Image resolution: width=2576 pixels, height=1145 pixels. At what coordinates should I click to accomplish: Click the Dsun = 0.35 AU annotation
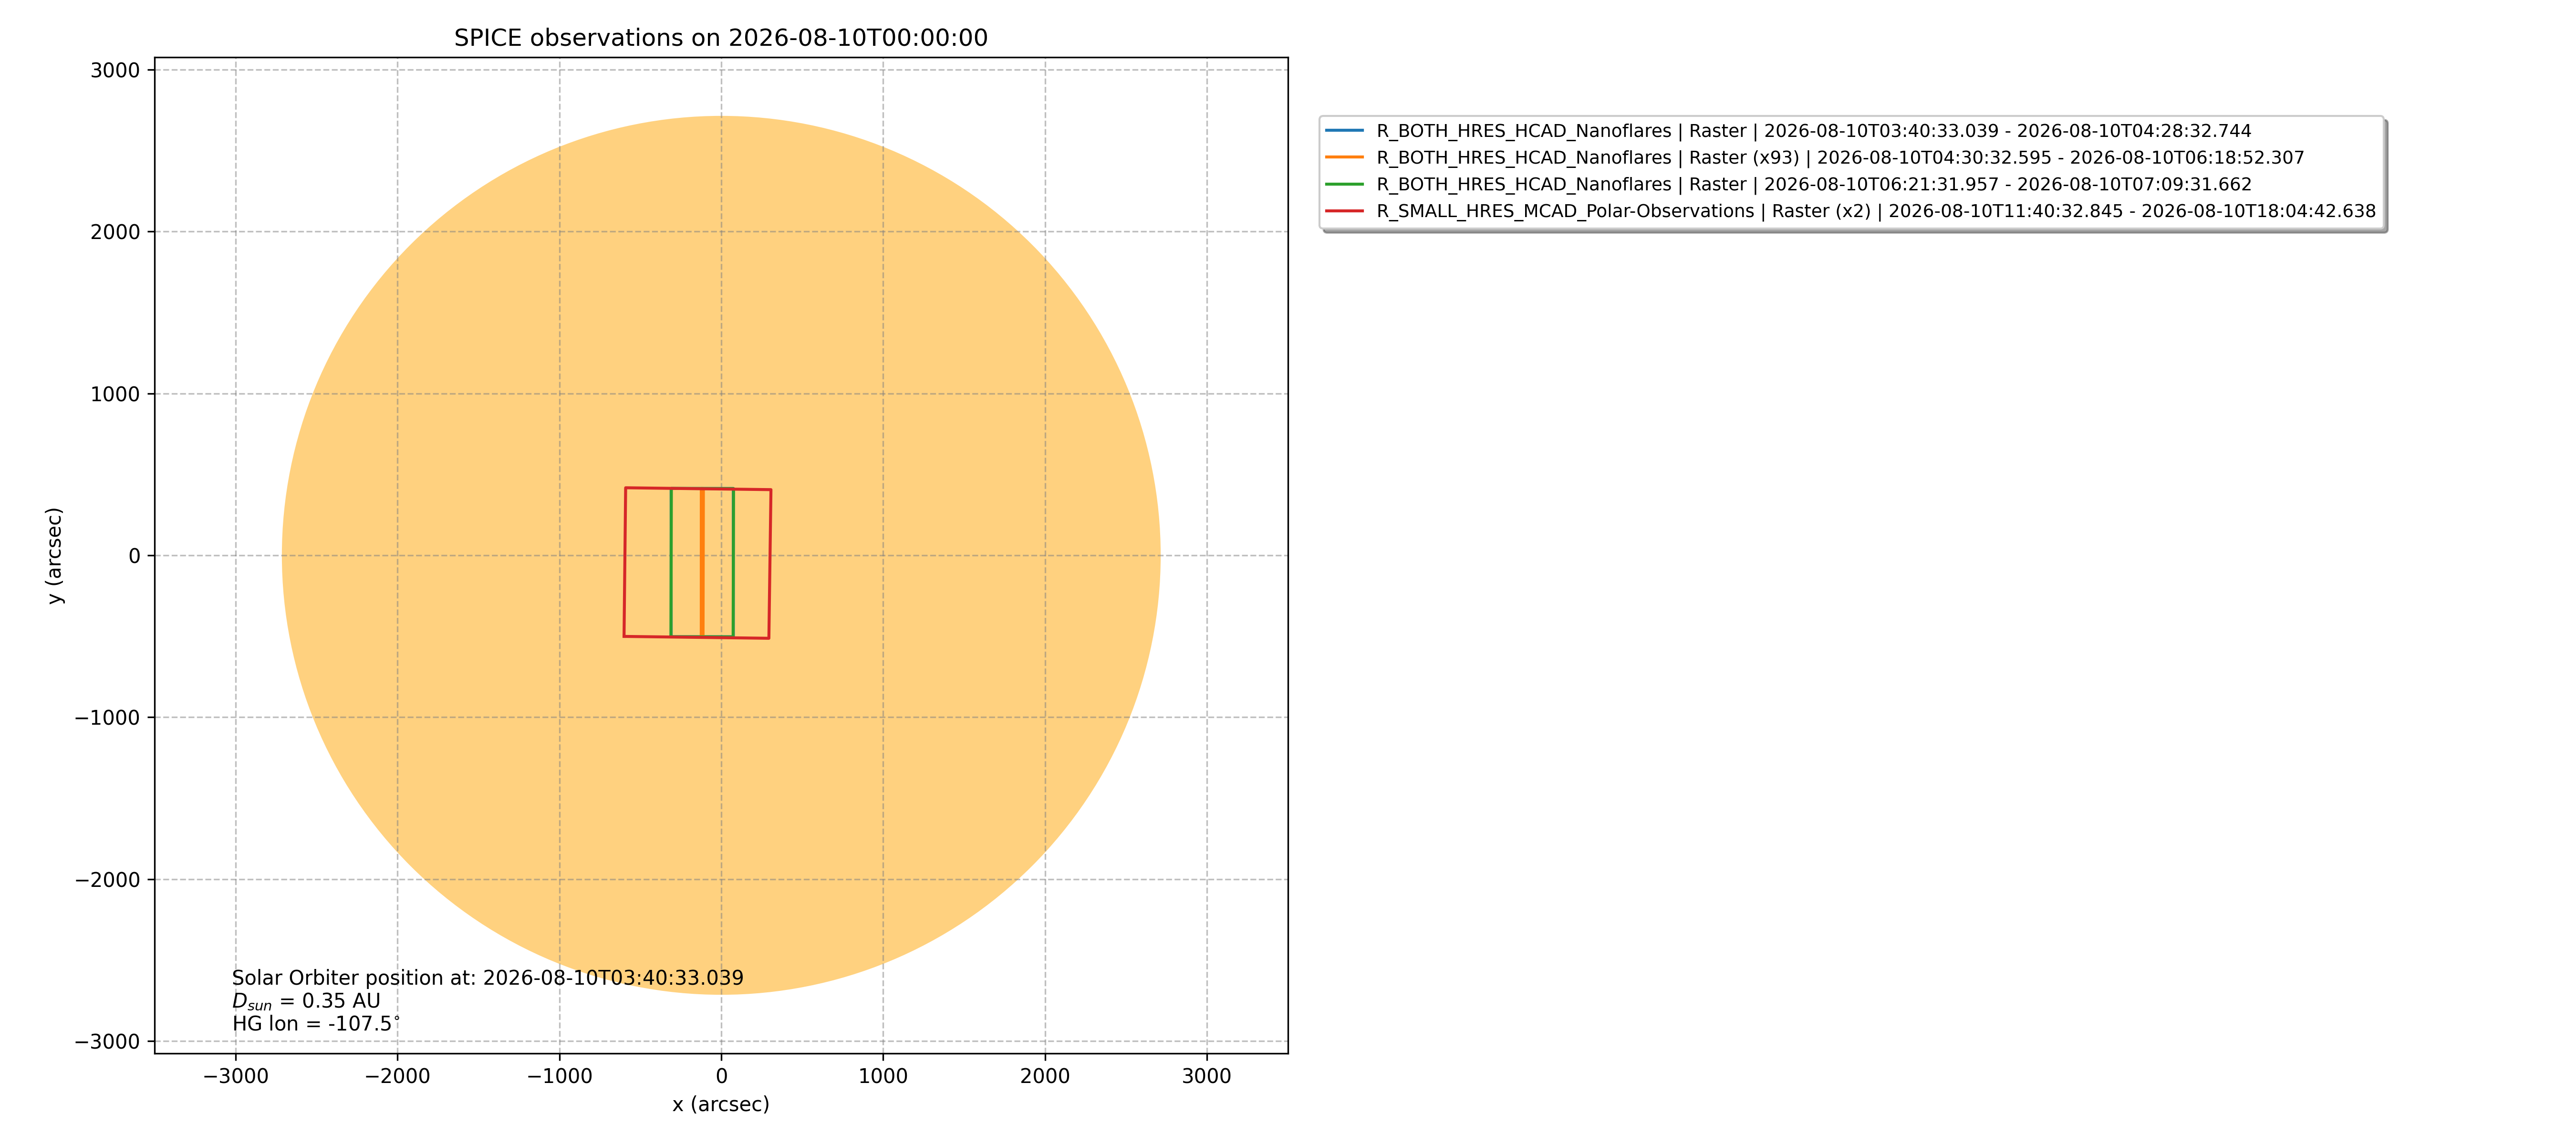(306, 1001)
